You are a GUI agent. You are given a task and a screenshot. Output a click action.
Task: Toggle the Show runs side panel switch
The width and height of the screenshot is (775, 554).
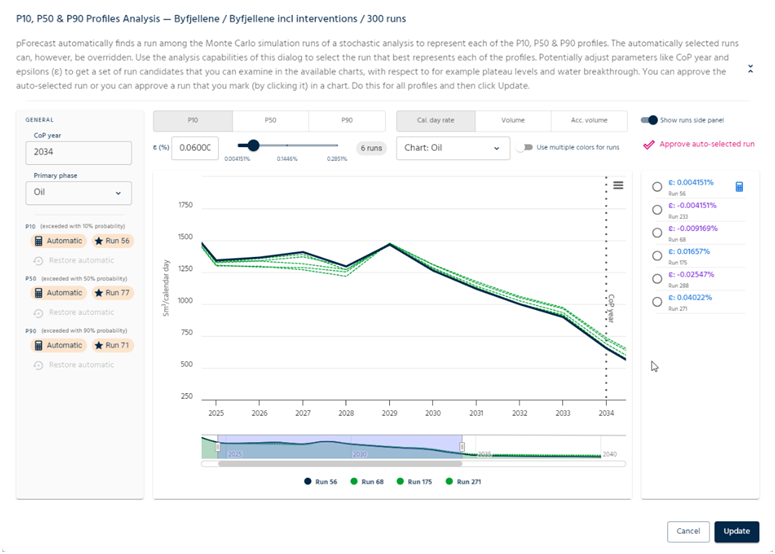650,120
